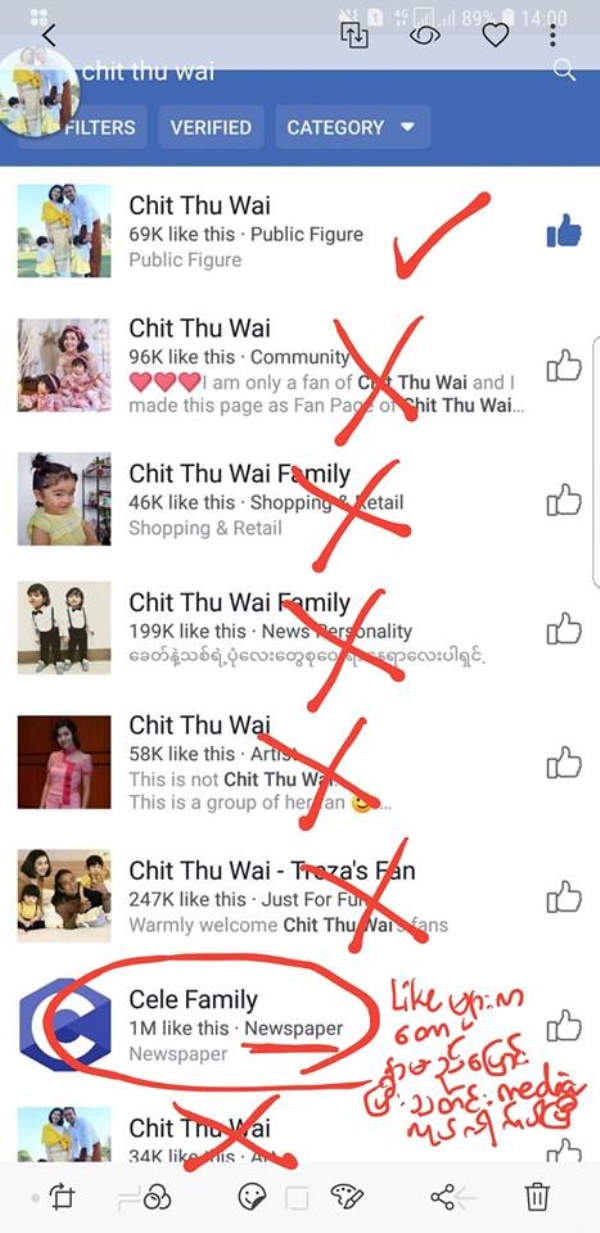Select the crop and rotate tool

pos(61,1196)
